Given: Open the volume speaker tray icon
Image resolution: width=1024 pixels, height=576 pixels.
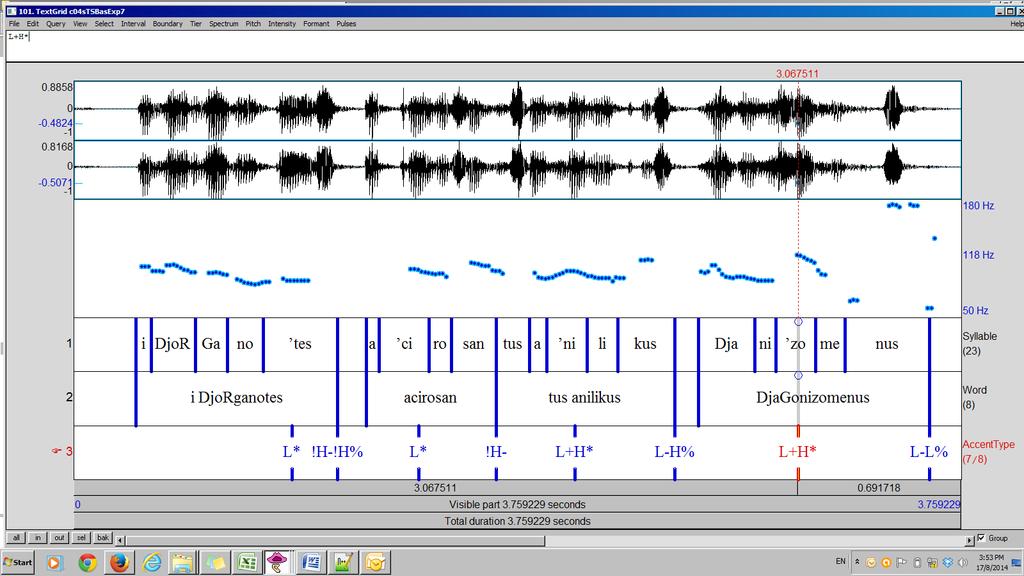Looking at the screenshot, I should coord(963,562).
